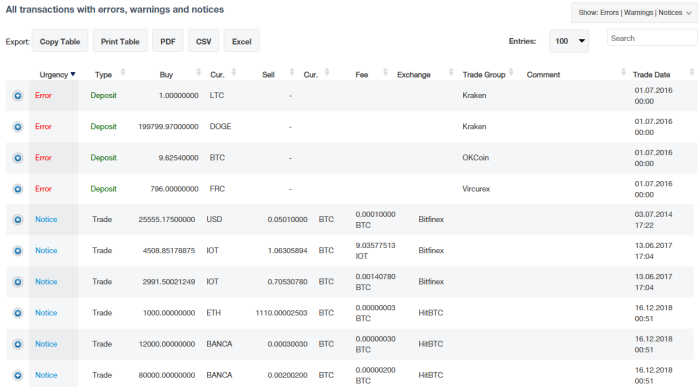This screenshot has width=700, height=387.
Task: Expand the FRC Vircurex deposit row icon
Action: [17, 189]
